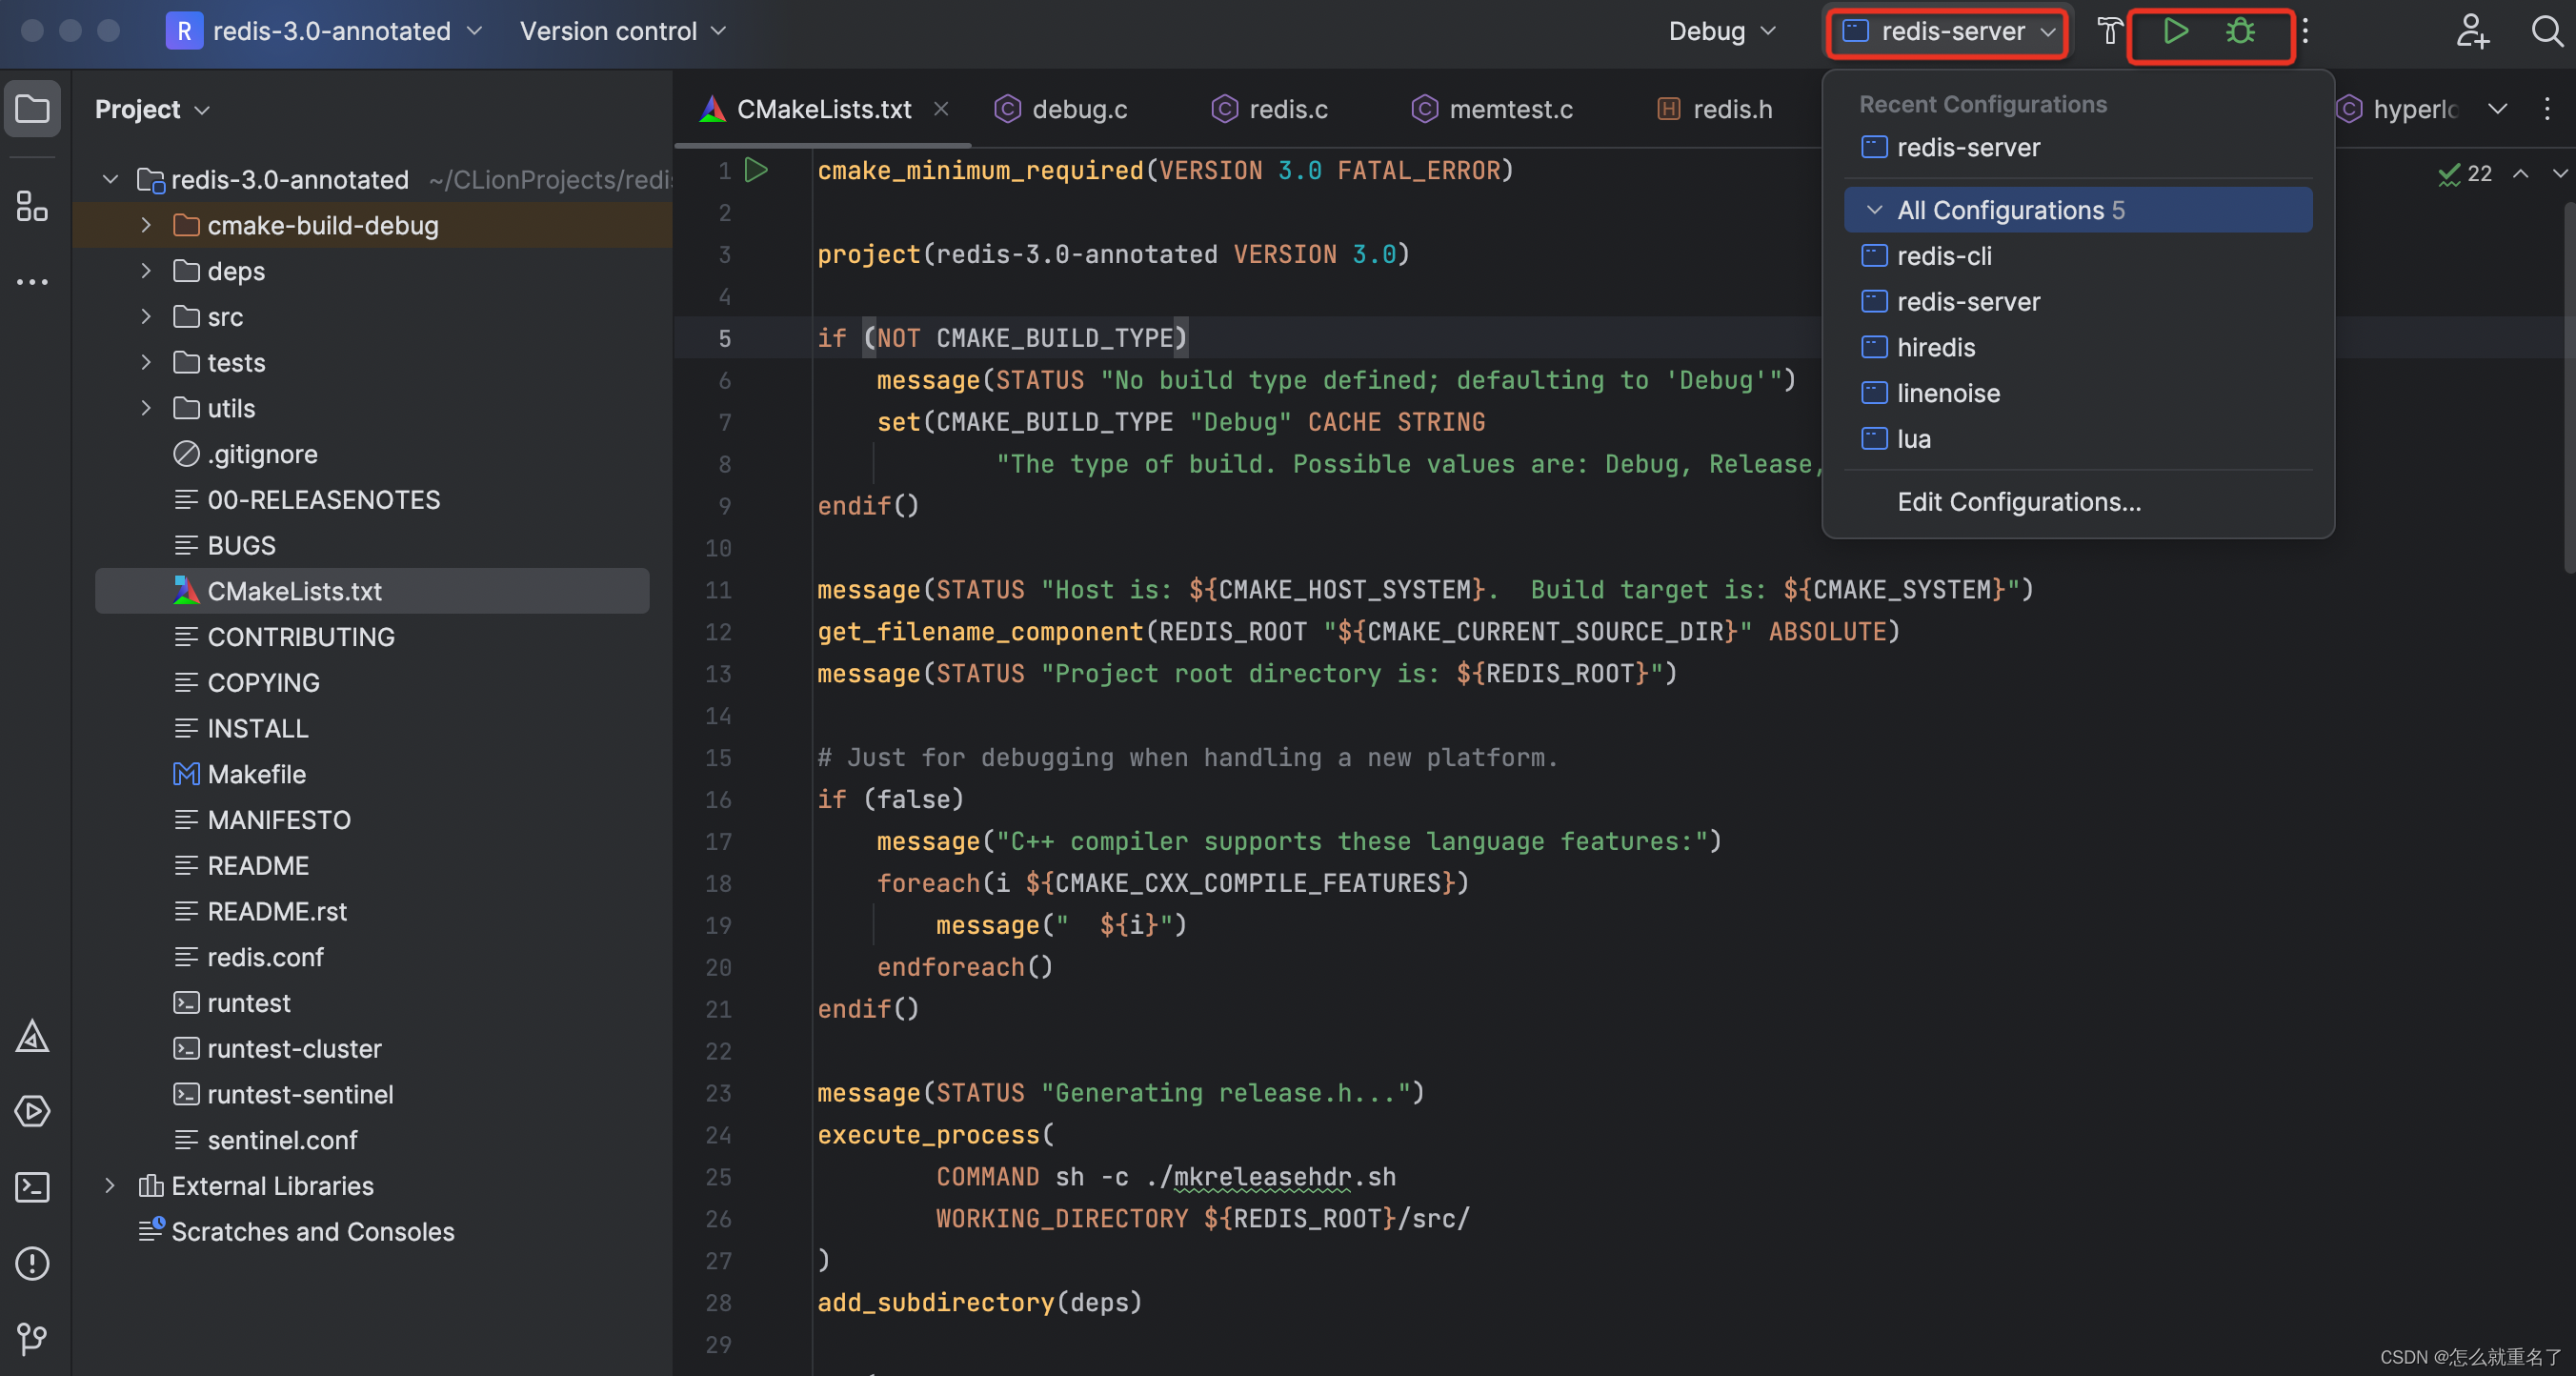Select the redis-cli configuration
The width and height of the screenshot is (2576, 1376).
coord(1942,254)
